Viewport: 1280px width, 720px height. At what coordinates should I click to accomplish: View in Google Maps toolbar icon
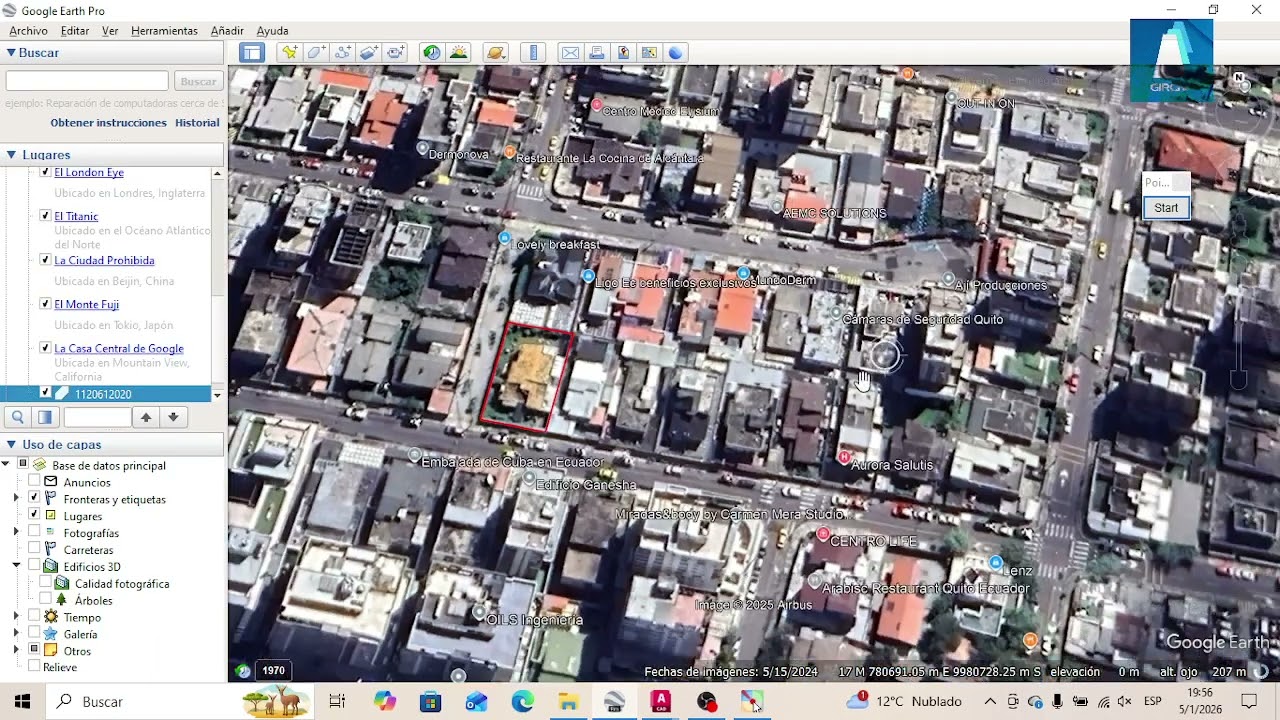(649, 53)
